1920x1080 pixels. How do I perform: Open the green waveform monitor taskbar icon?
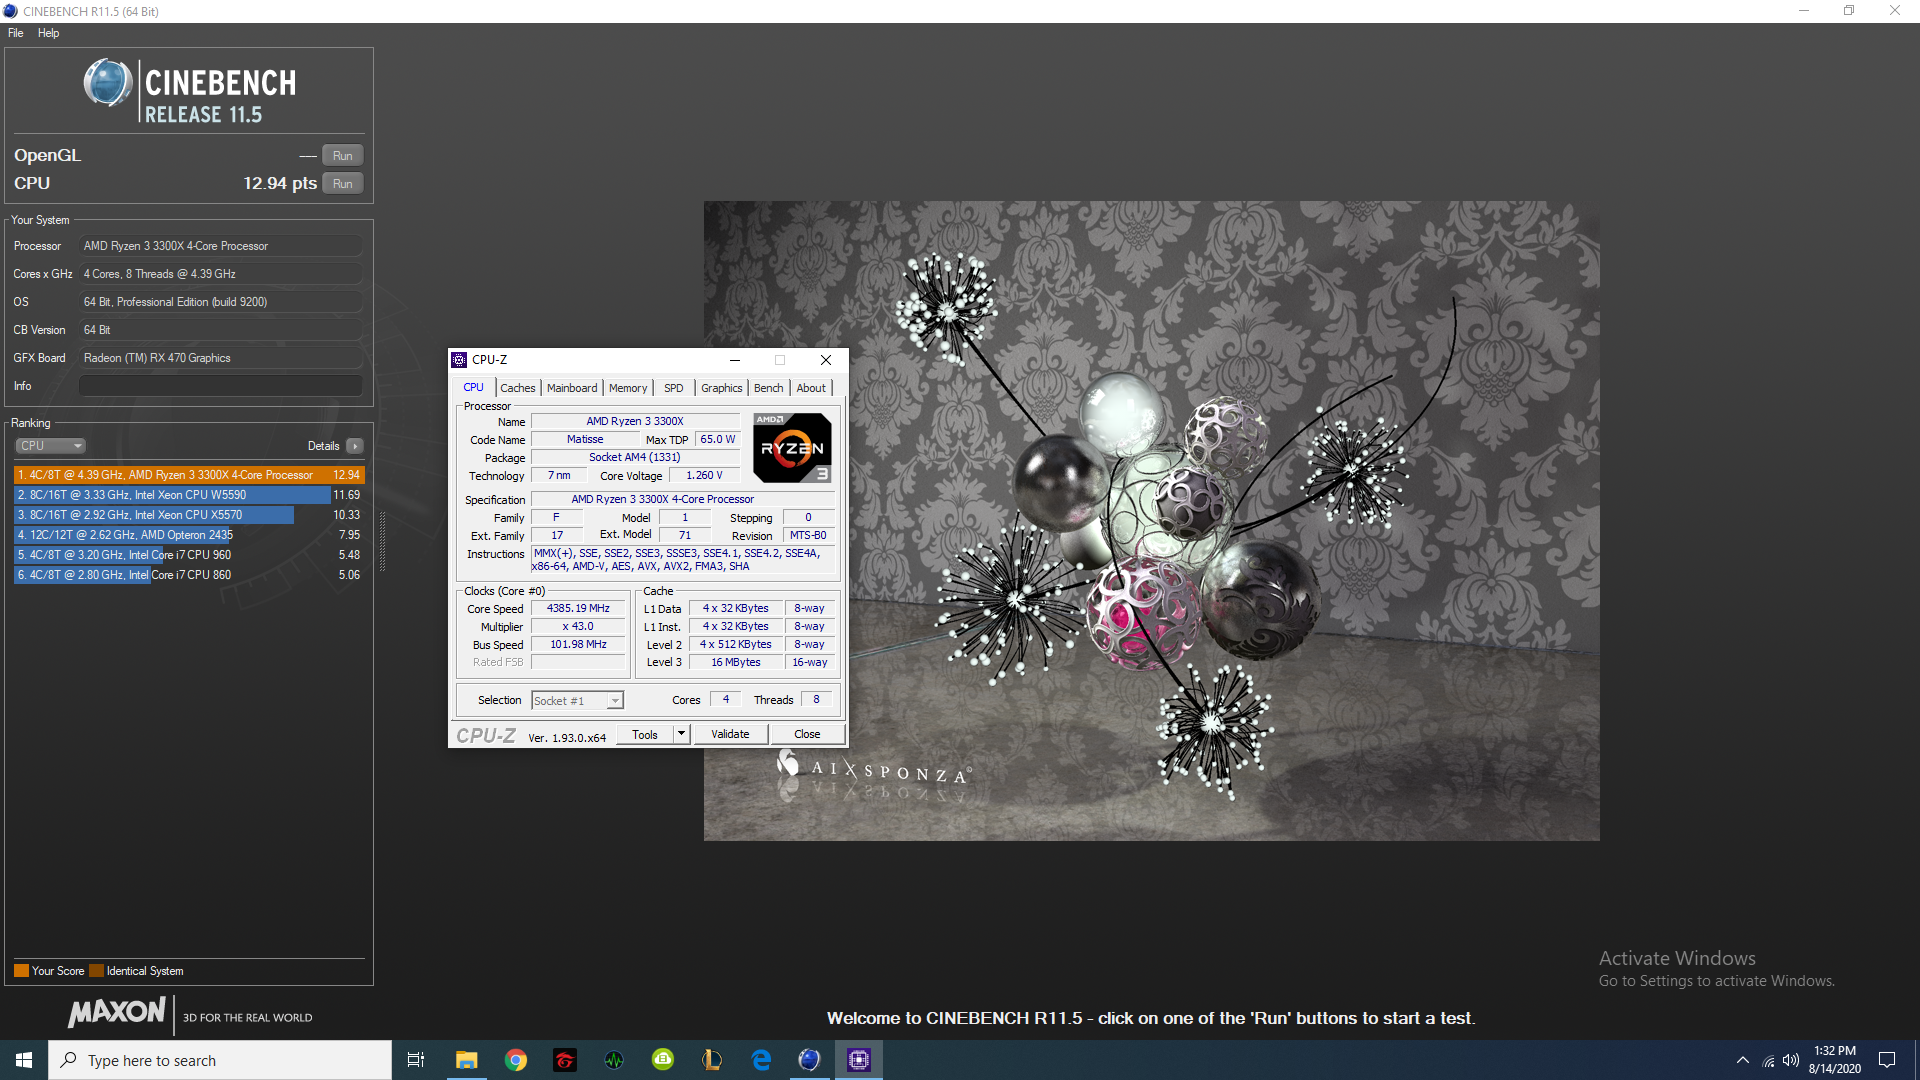click(614, 1060)
